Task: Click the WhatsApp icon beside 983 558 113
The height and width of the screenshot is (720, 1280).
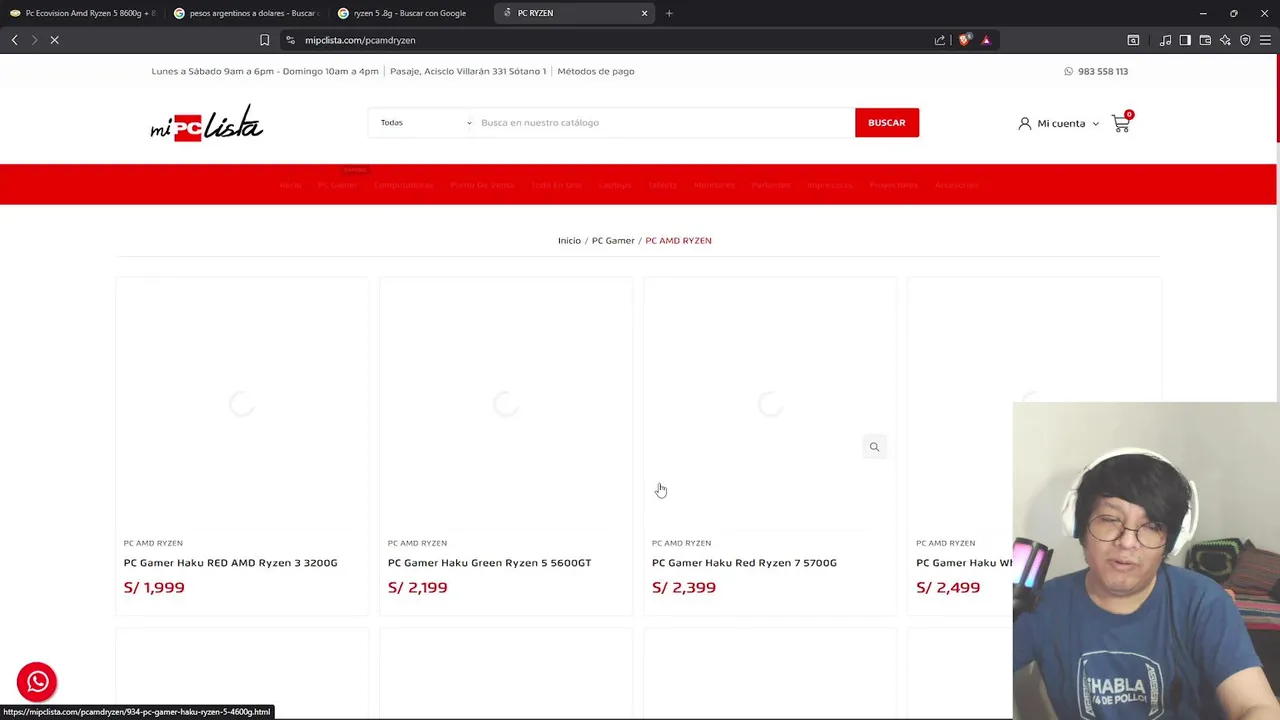Action: coord(1068,71)
